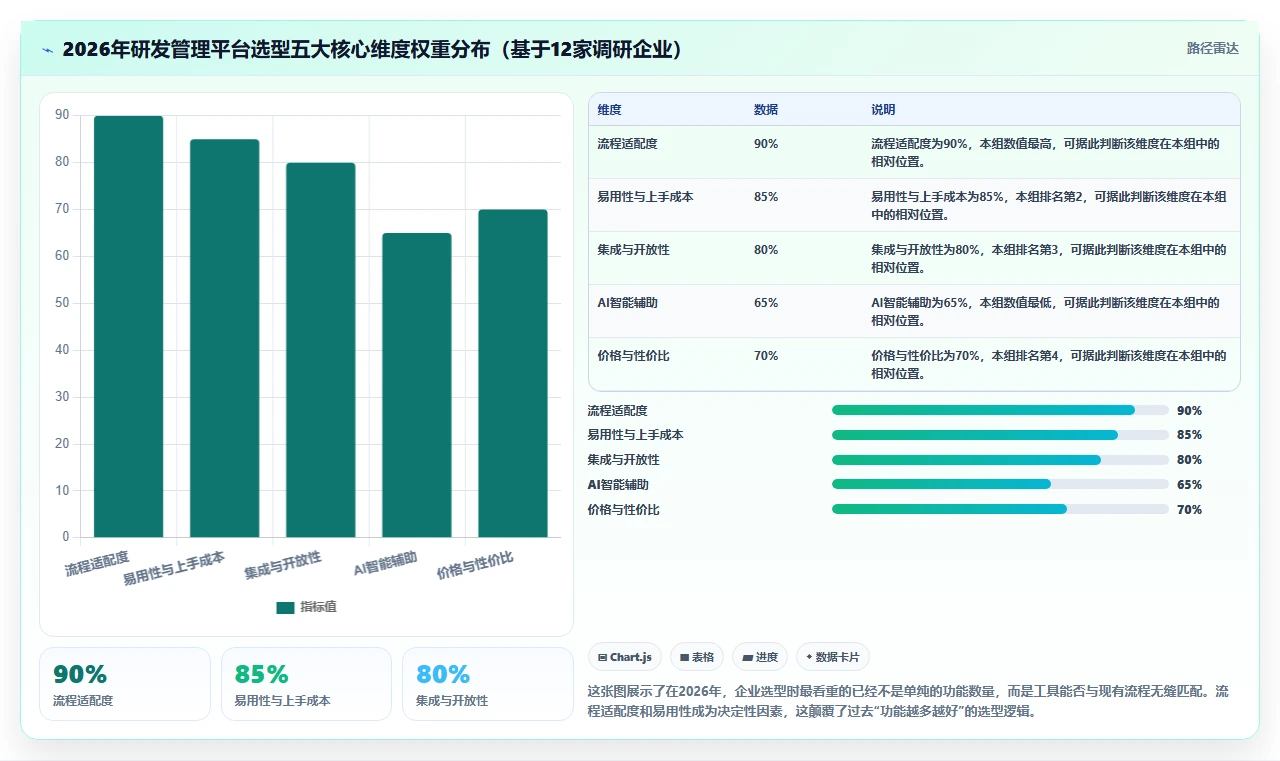Click the 进度 chip icon
The height and width of the screenshot is (761, 1280).
tap(746, 657)
